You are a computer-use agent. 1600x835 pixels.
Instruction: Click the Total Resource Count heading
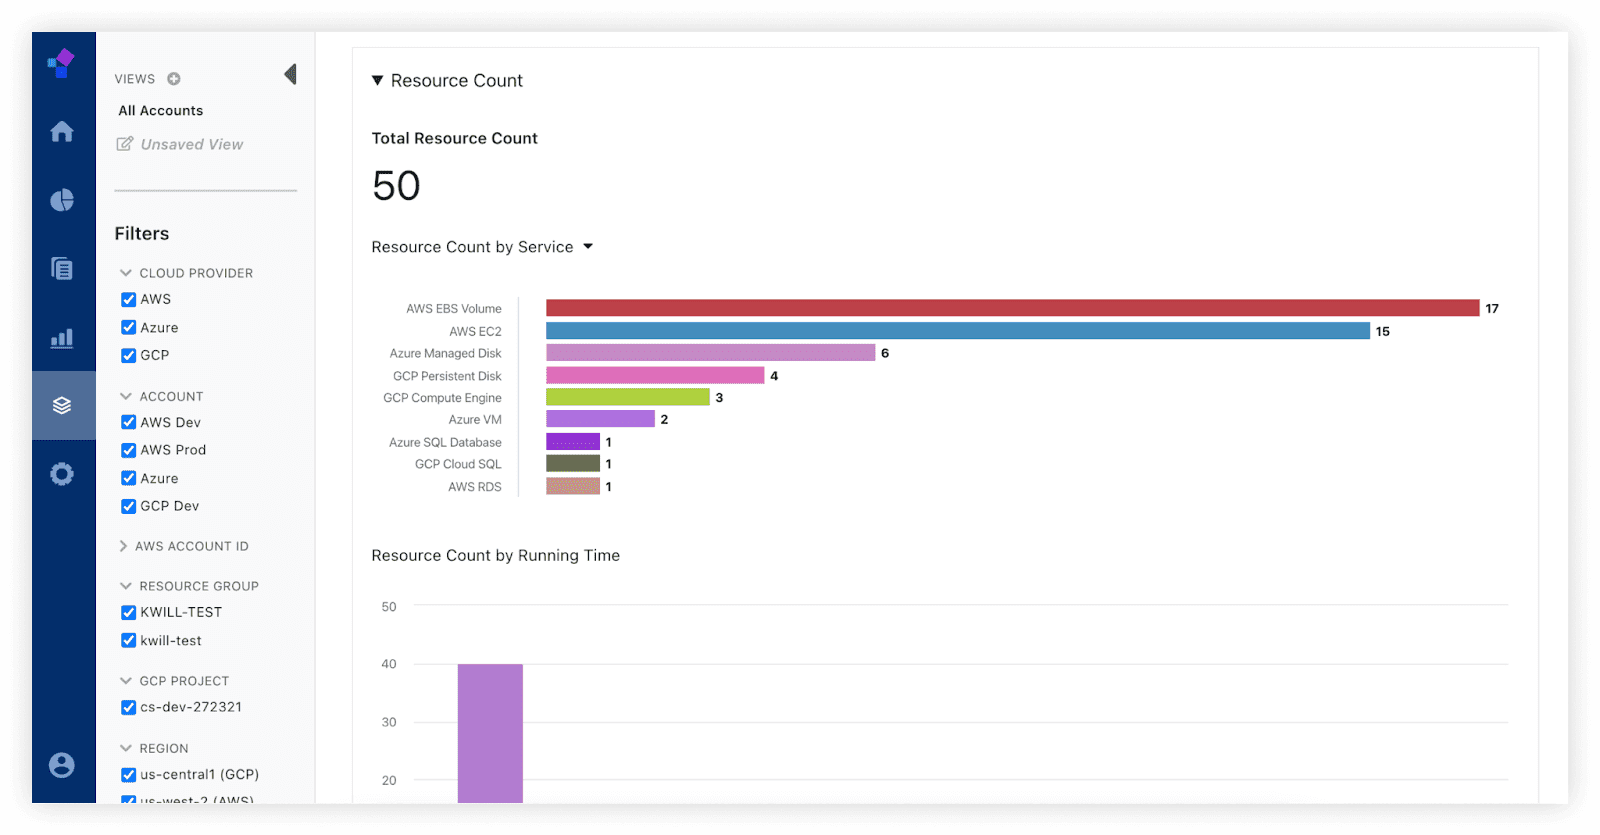tap(455, 138)
